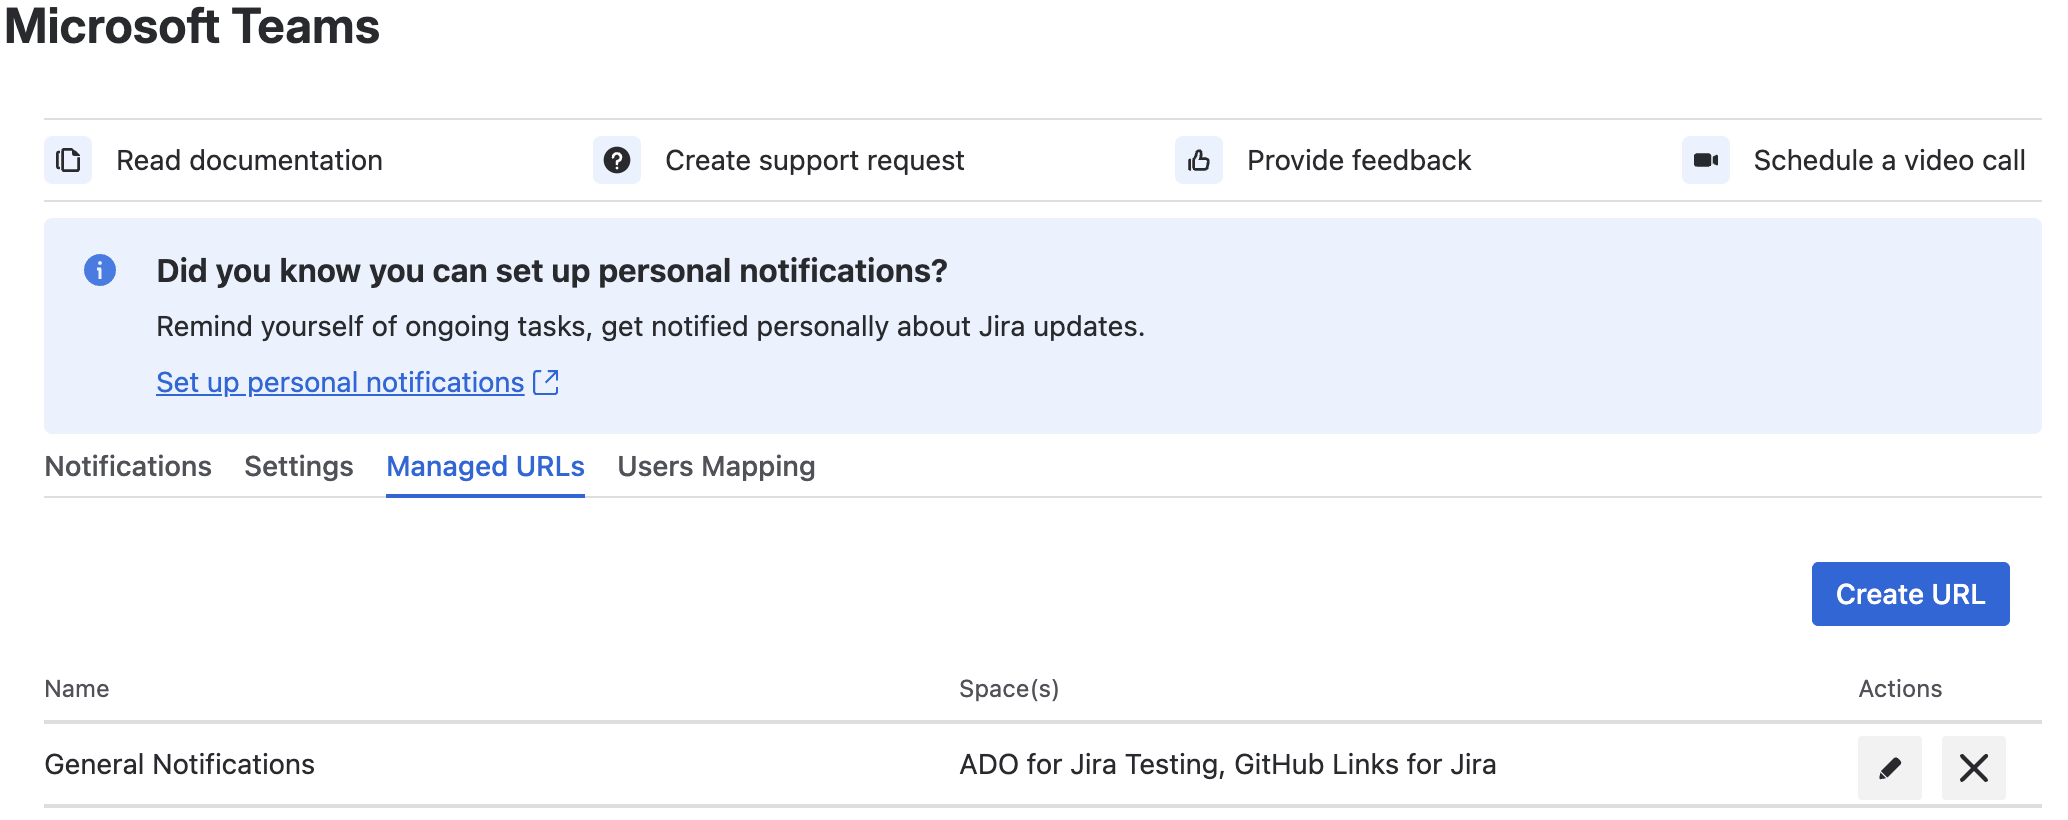The image size is (2068, 820).
Task: Click the blue info circle icon
Action: click(x=100, y=270)
